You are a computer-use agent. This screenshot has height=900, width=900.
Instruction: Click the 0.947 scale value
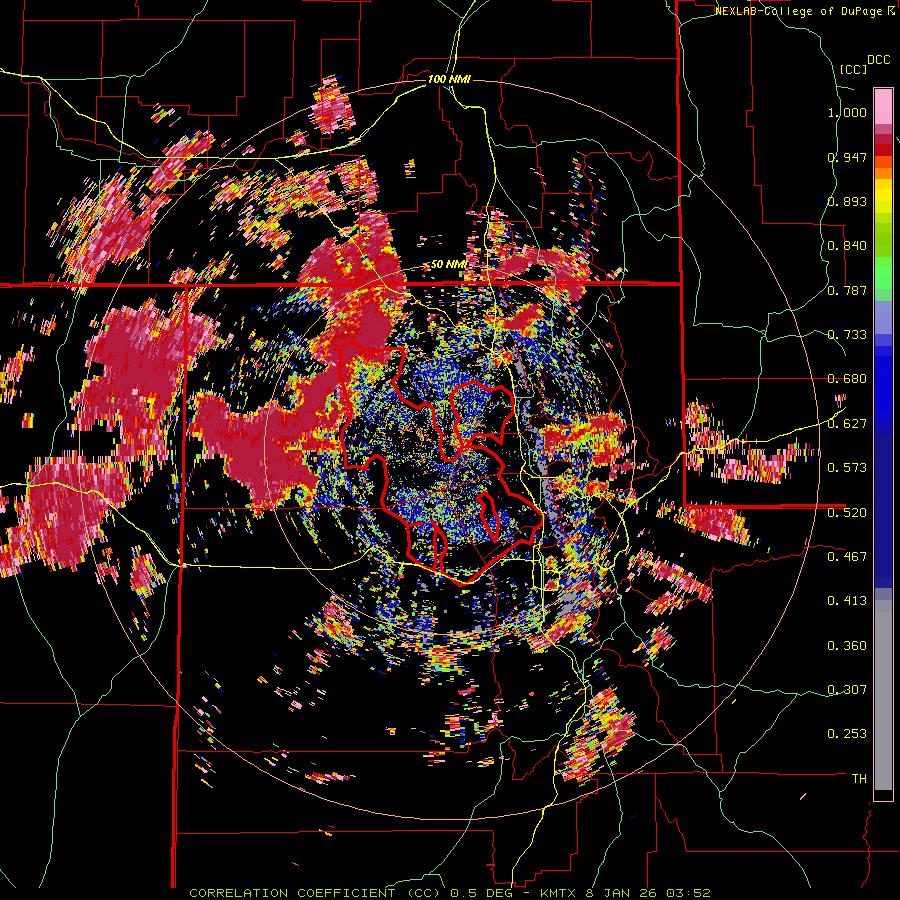tap(847, 157)
